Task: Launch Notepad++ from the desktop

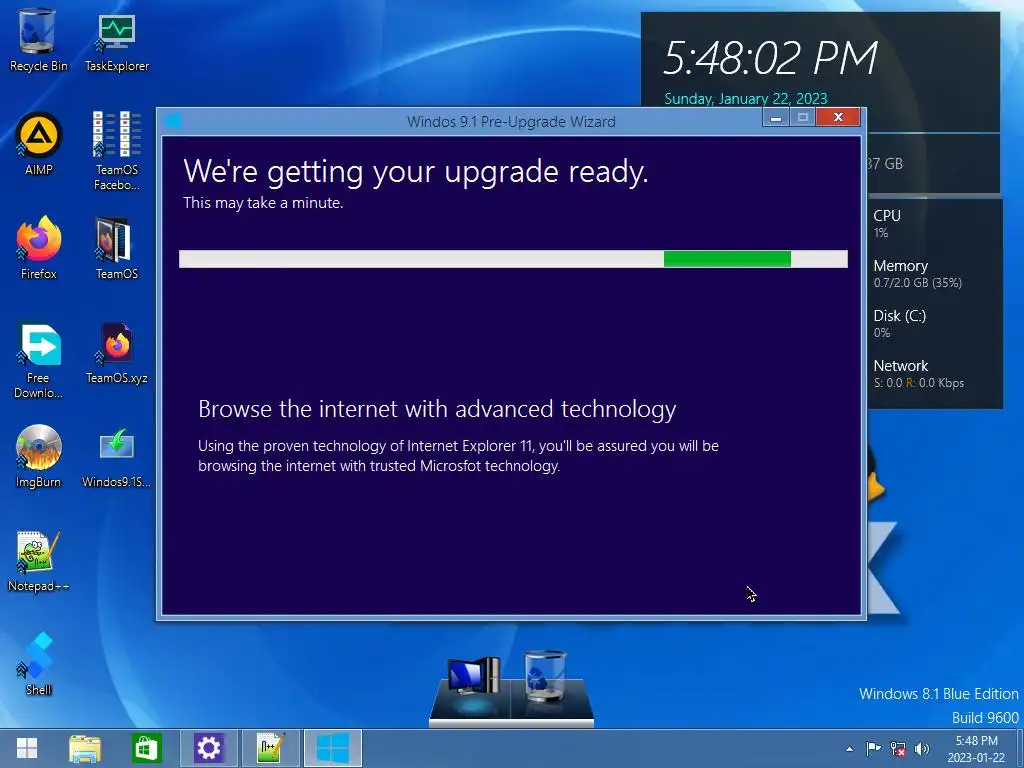Action: point(39,561)
